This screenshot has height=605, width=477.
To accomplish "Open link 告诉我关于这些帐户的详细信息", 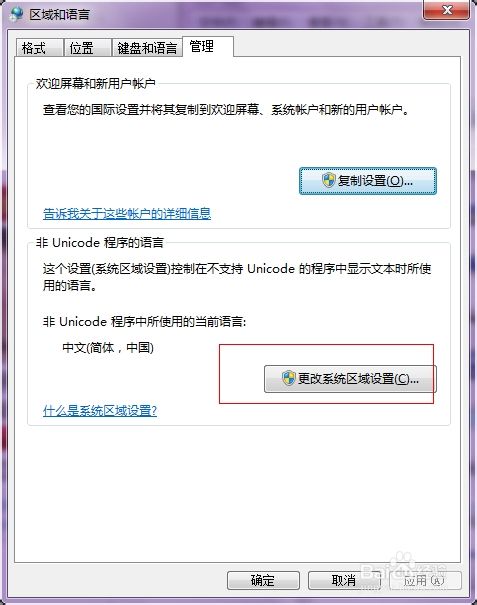I will [127, 213].
